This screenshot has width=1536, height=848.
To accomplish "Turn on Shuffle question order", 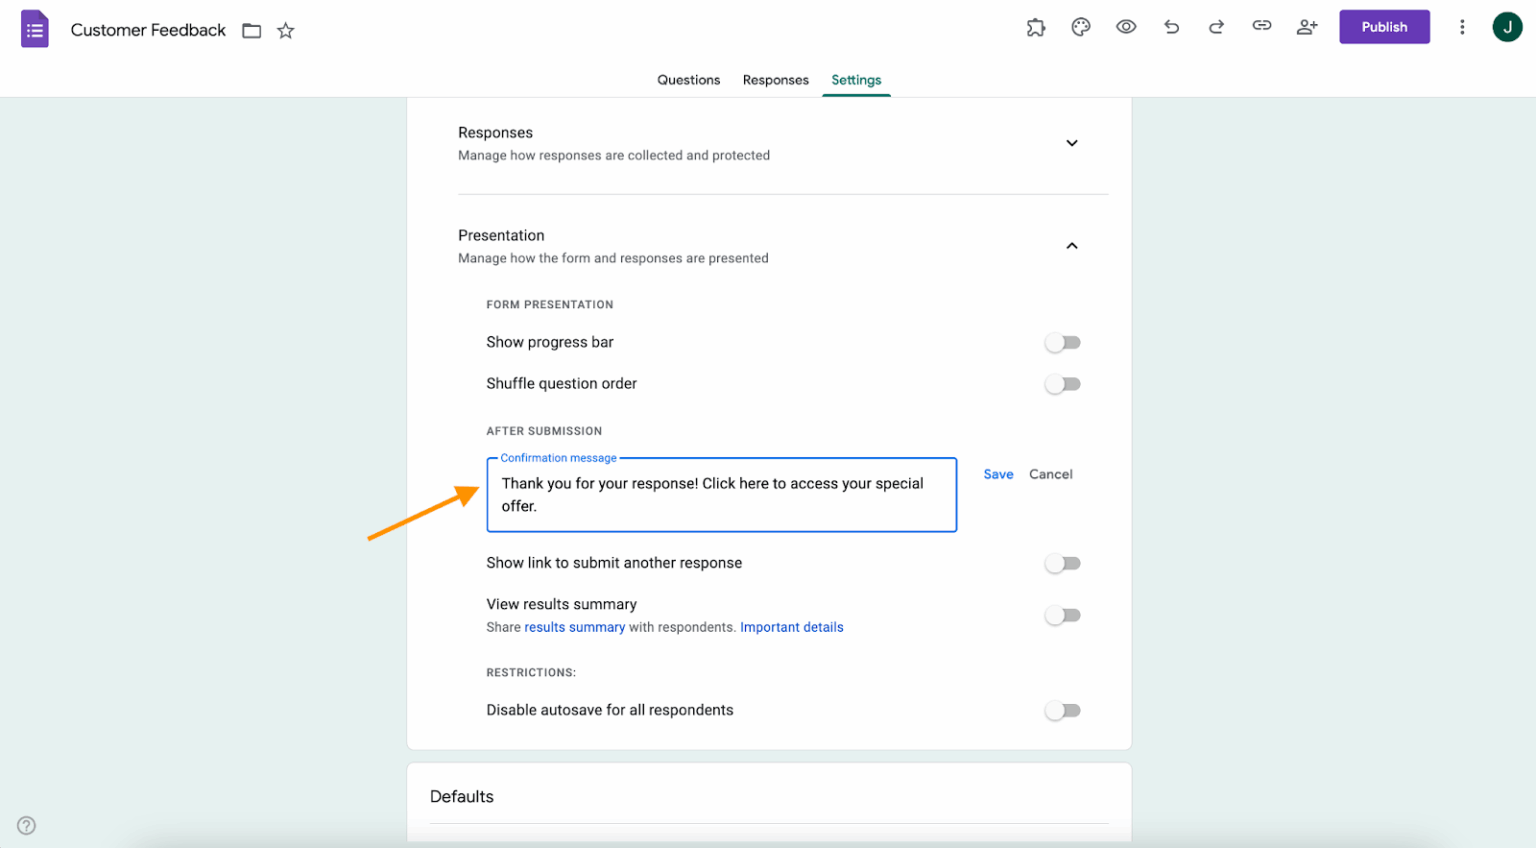I will pyautogui.click(x=1062, y=384).
